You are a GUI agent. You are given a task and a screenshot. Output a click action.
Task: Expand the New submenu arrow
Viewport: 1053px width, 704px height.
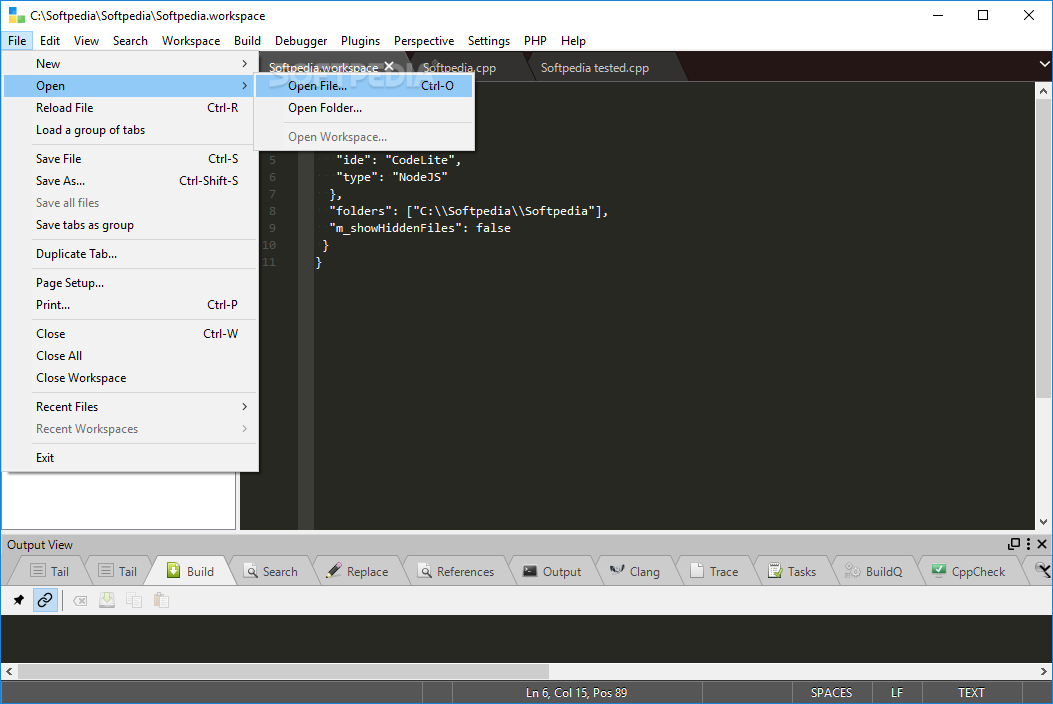pos(244,63)
